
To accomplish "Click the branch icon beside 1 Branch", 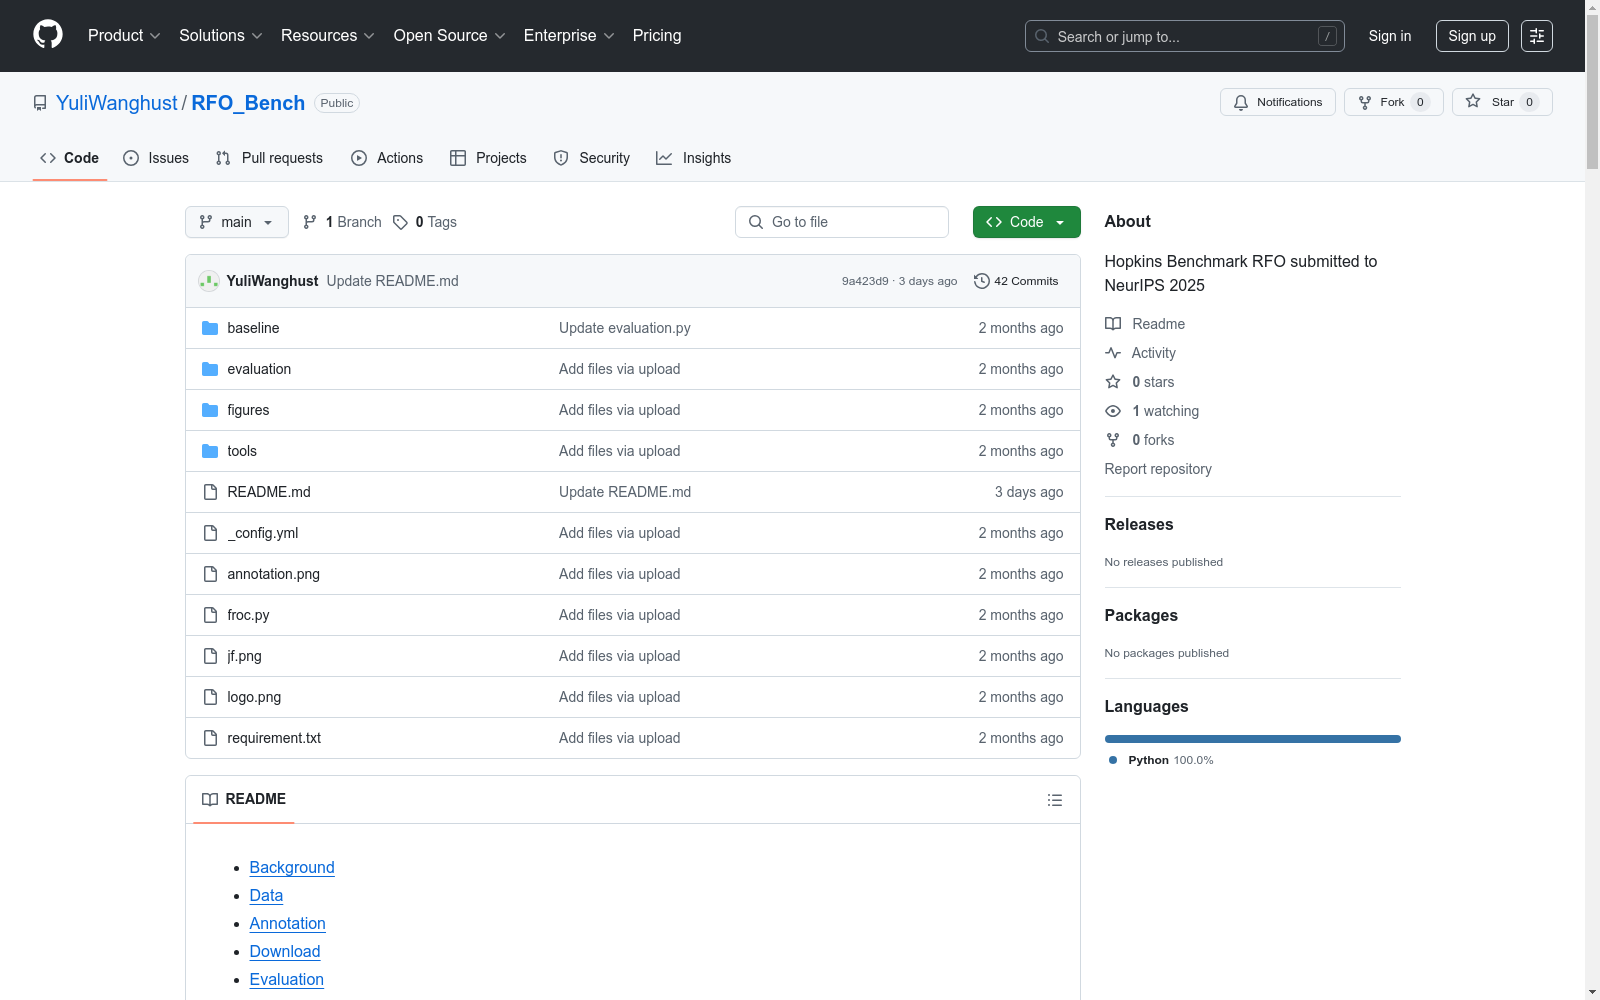I will pos(310,222).
